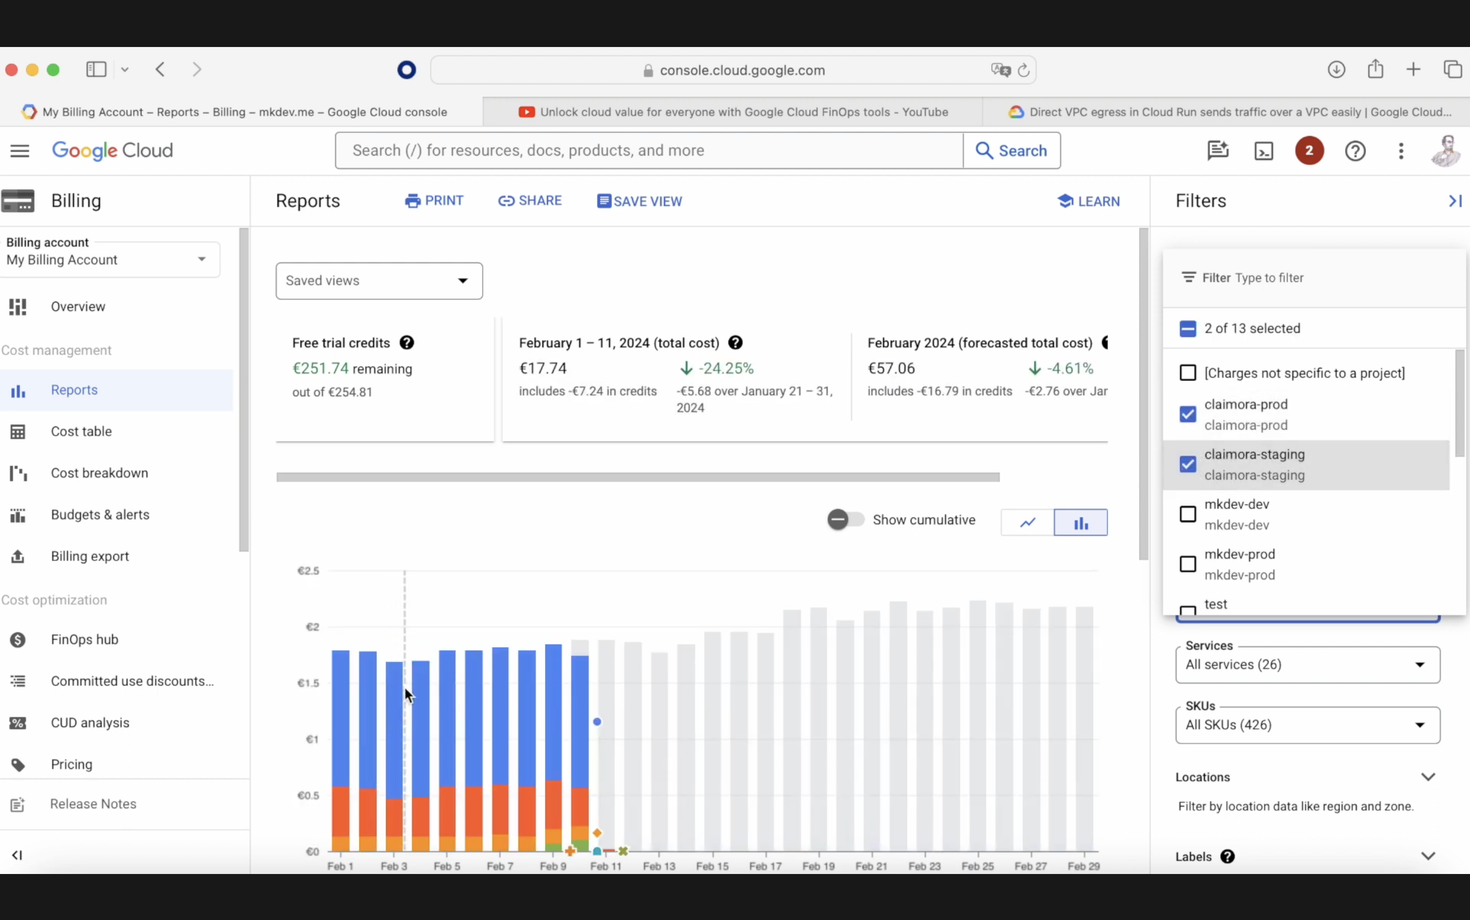Image resolution: width=1470 pixels, height=920 pixels.
Task: Toggle the 2 of 13 selected checkbox
Action: (x=1188, y=329)
